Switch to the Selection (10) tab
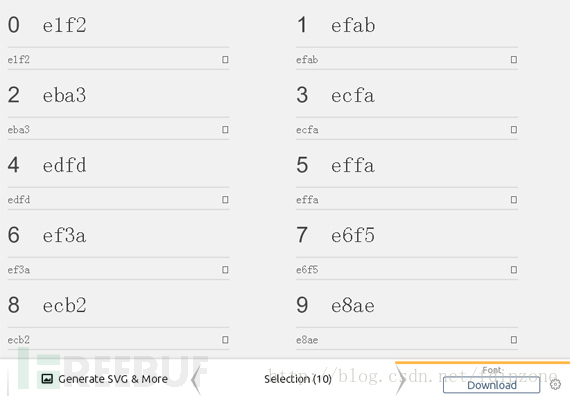This screenshot has width=570, height=396. click(x=298, y=379)
